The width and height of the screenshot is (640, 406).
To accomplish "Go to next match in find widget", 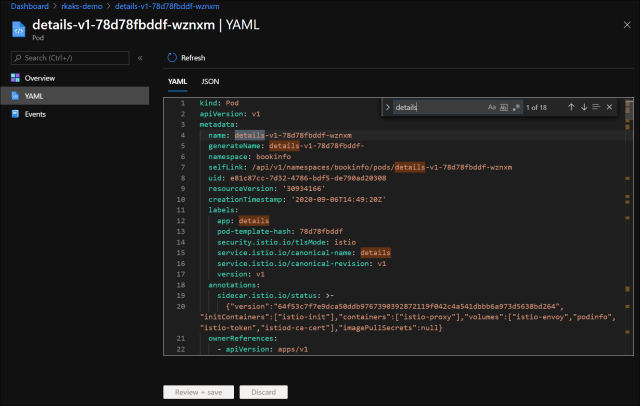I will (x=584, y=107).
